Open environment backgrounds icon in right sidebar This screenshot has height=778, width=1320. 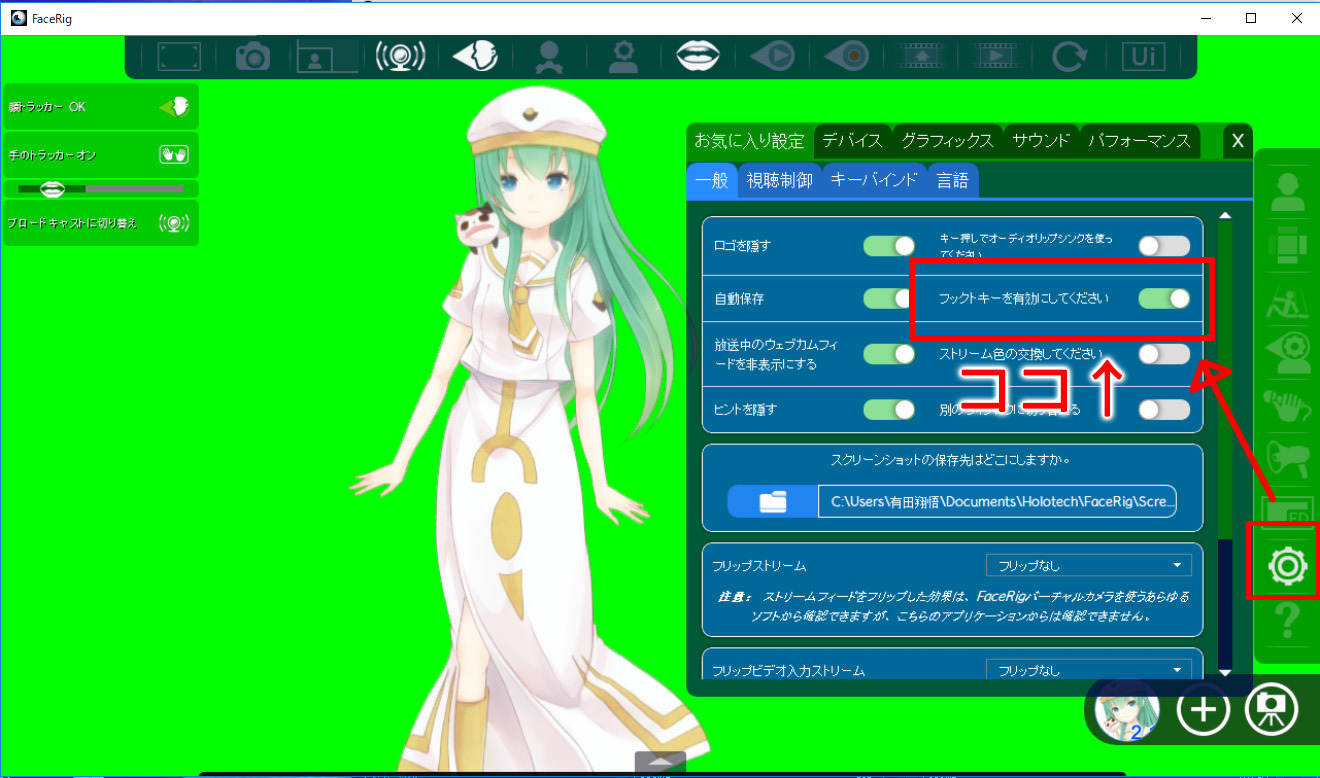click(x=1287, y=299)
